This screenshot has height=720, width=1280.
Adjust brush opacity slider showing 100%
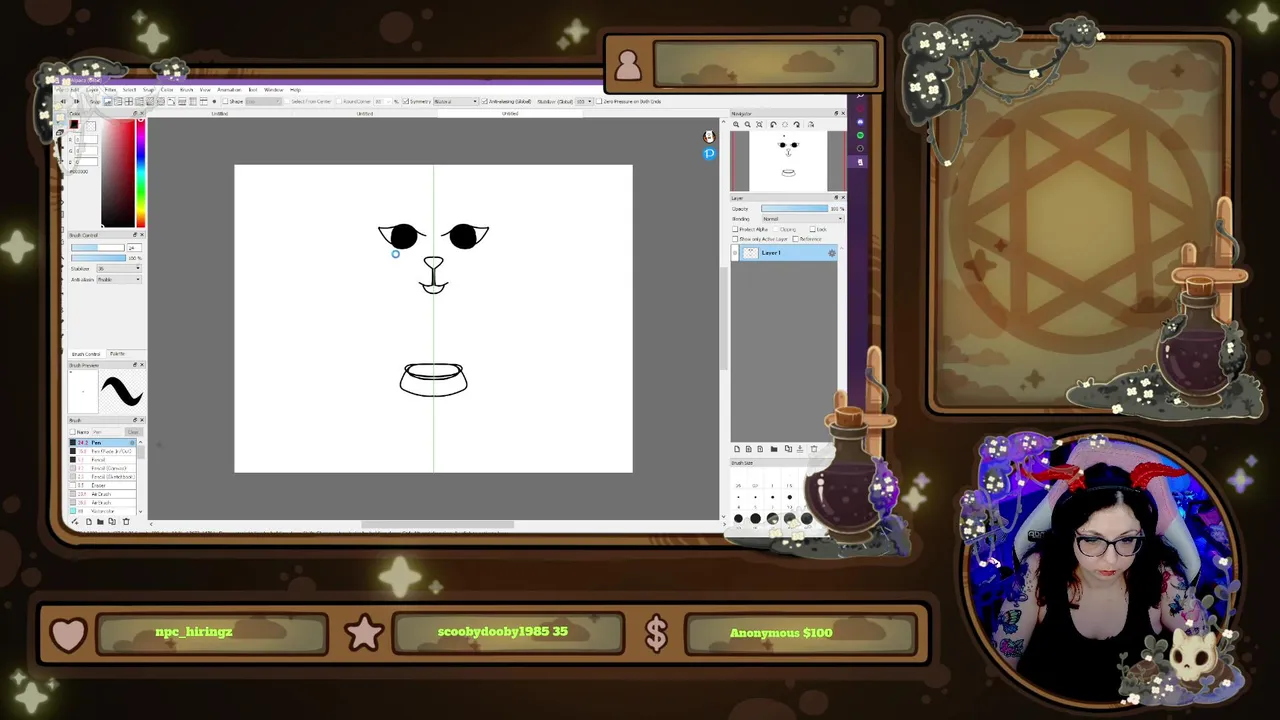pos(98,258)
